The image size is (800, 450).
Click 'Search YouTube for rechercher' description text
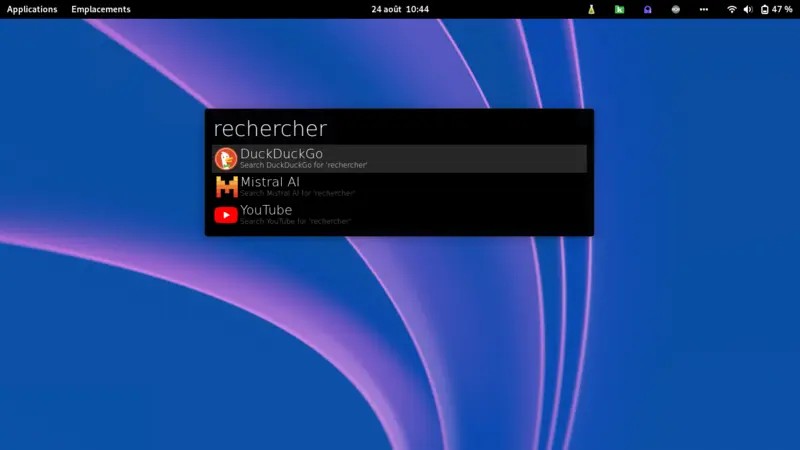tap(296, 220)
